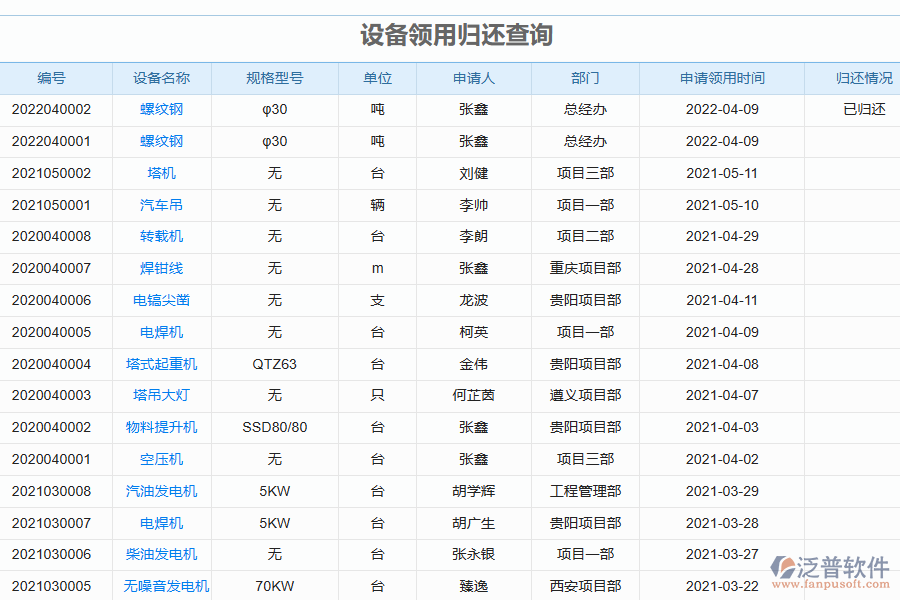900x600 pixels.
Task: Open the 焊钳线 equipment link
Action: 163,268
